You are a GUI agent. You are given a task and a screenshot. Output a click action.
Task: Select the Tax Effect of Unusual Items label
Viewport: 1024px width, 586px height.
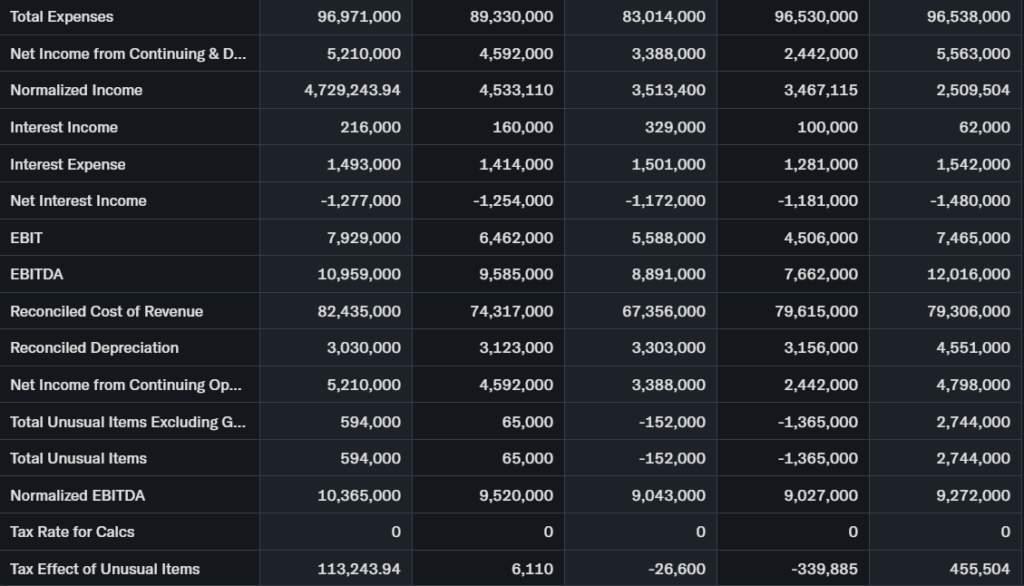(x=105, y=569)
